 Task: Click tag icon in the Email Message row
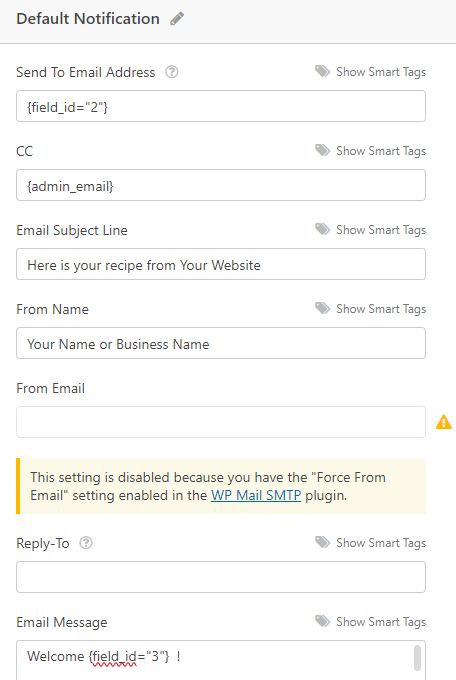click(x=322, y=621)
